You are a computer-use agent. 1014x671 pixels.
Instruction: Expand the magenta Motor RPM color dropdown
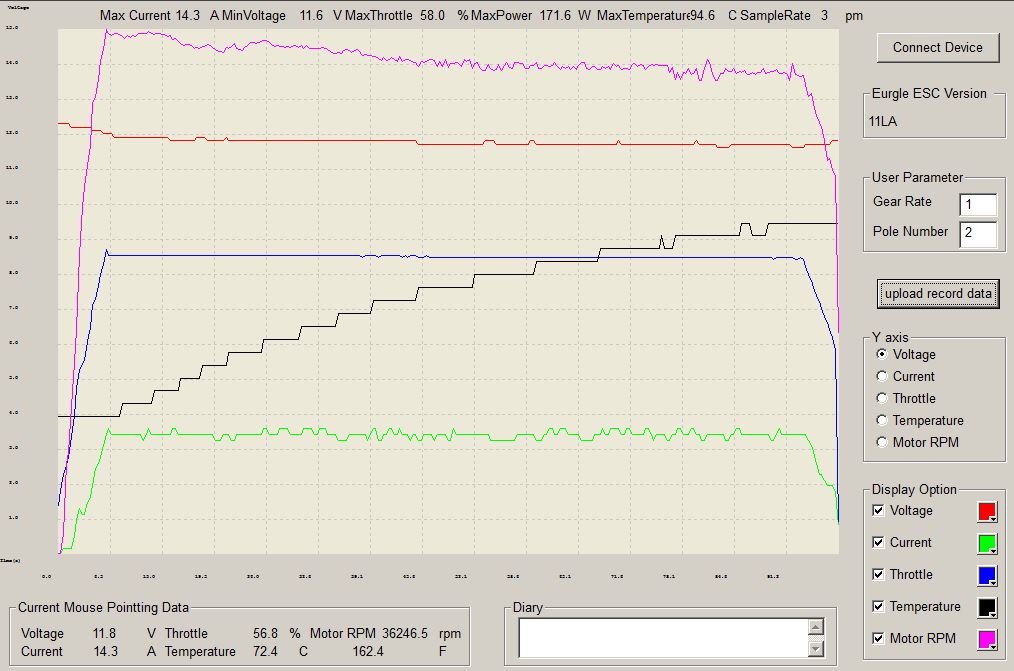pos(987,639)
